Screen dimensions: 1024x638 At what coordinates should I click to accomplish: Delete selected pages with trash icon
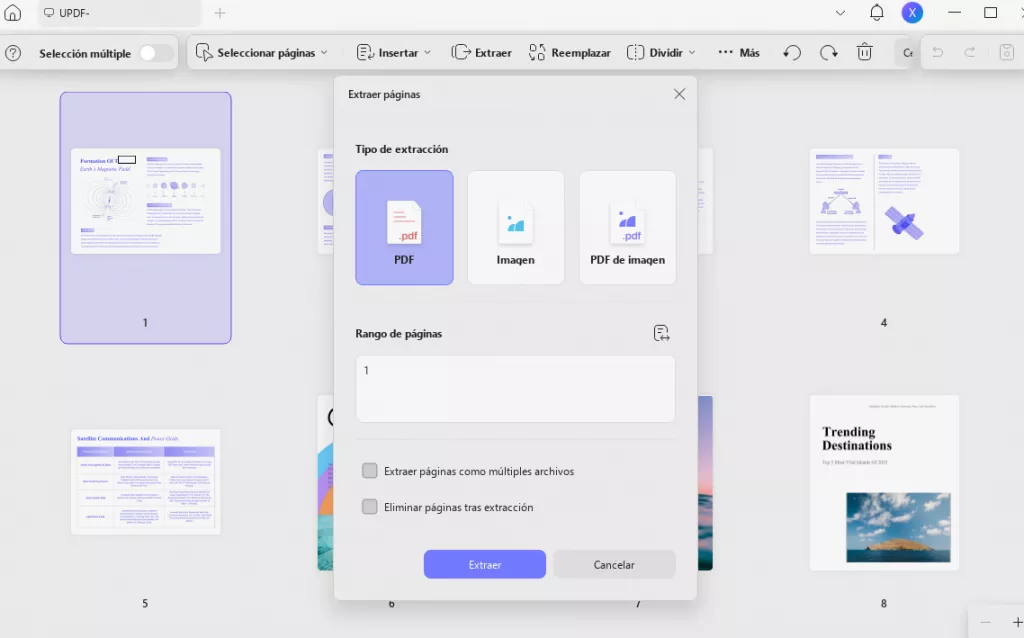[x=865, y=52]
